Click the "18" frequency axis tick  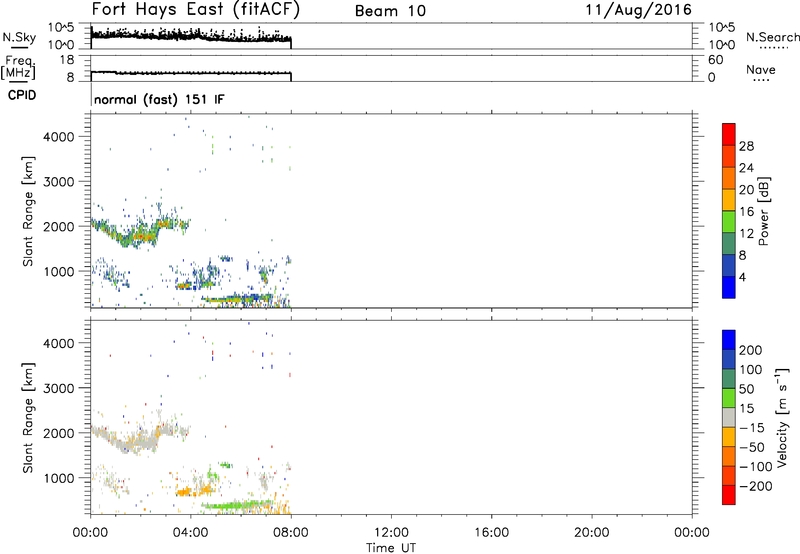point(67,60)
